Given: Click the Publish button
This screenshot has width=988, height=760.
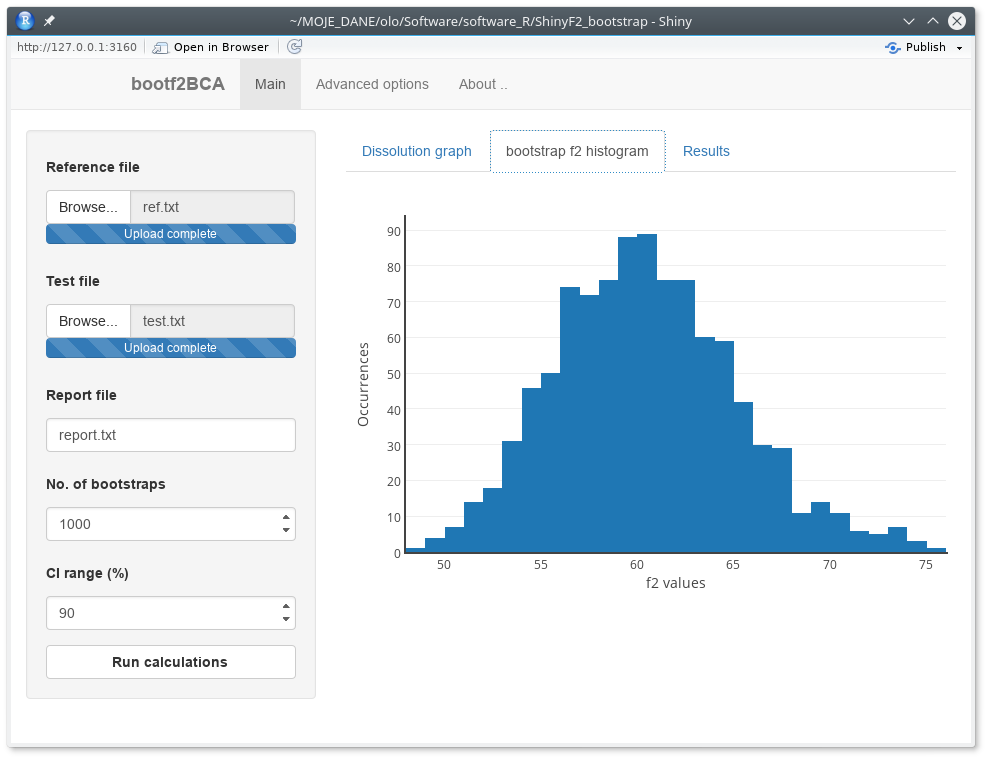Looking at the screenshot, I should point(916,47).
